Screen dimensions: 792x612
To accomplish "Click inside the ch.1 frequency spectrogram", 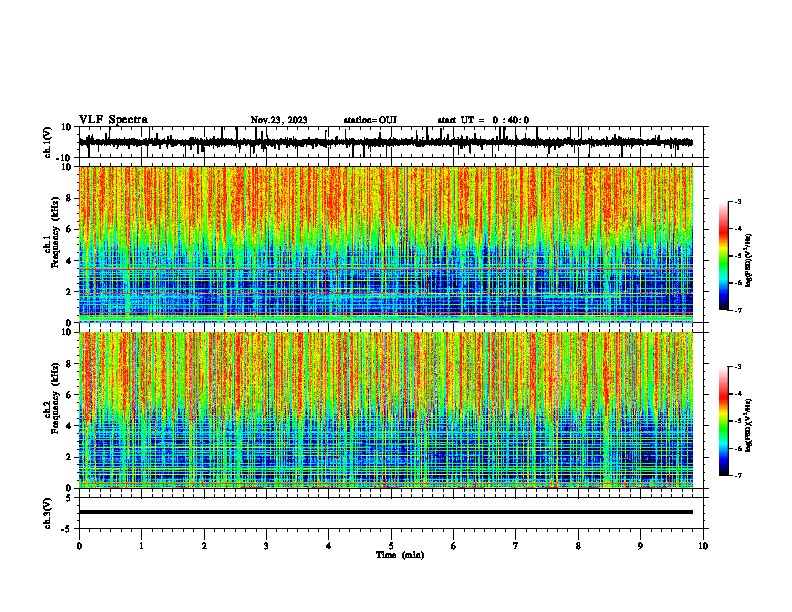I will coord(386,244).
